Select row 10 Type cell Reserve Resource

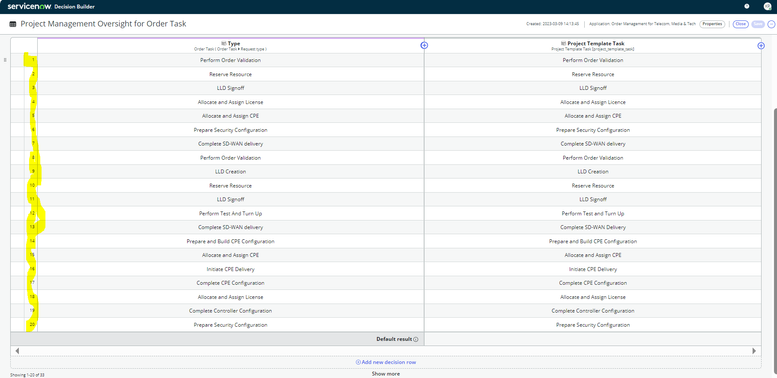[x=230, y=186]
